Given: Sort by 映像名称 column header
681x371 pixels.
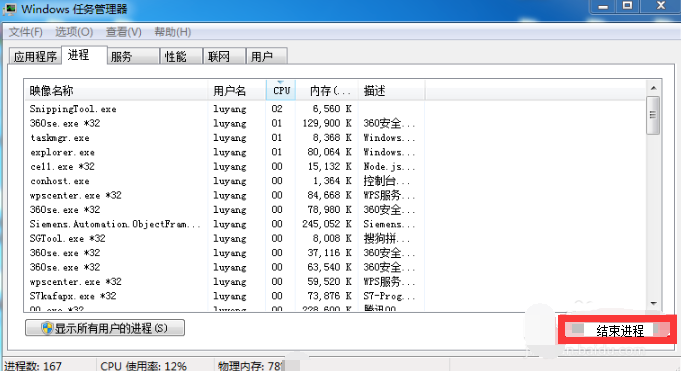Looking at the screenshot, I should point(116,90).
